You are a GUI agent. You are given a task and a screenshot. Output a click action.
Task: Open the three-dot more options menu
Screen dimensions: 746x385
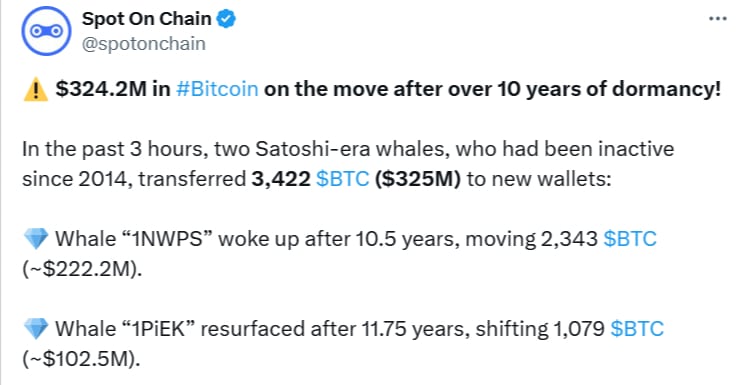717,19
